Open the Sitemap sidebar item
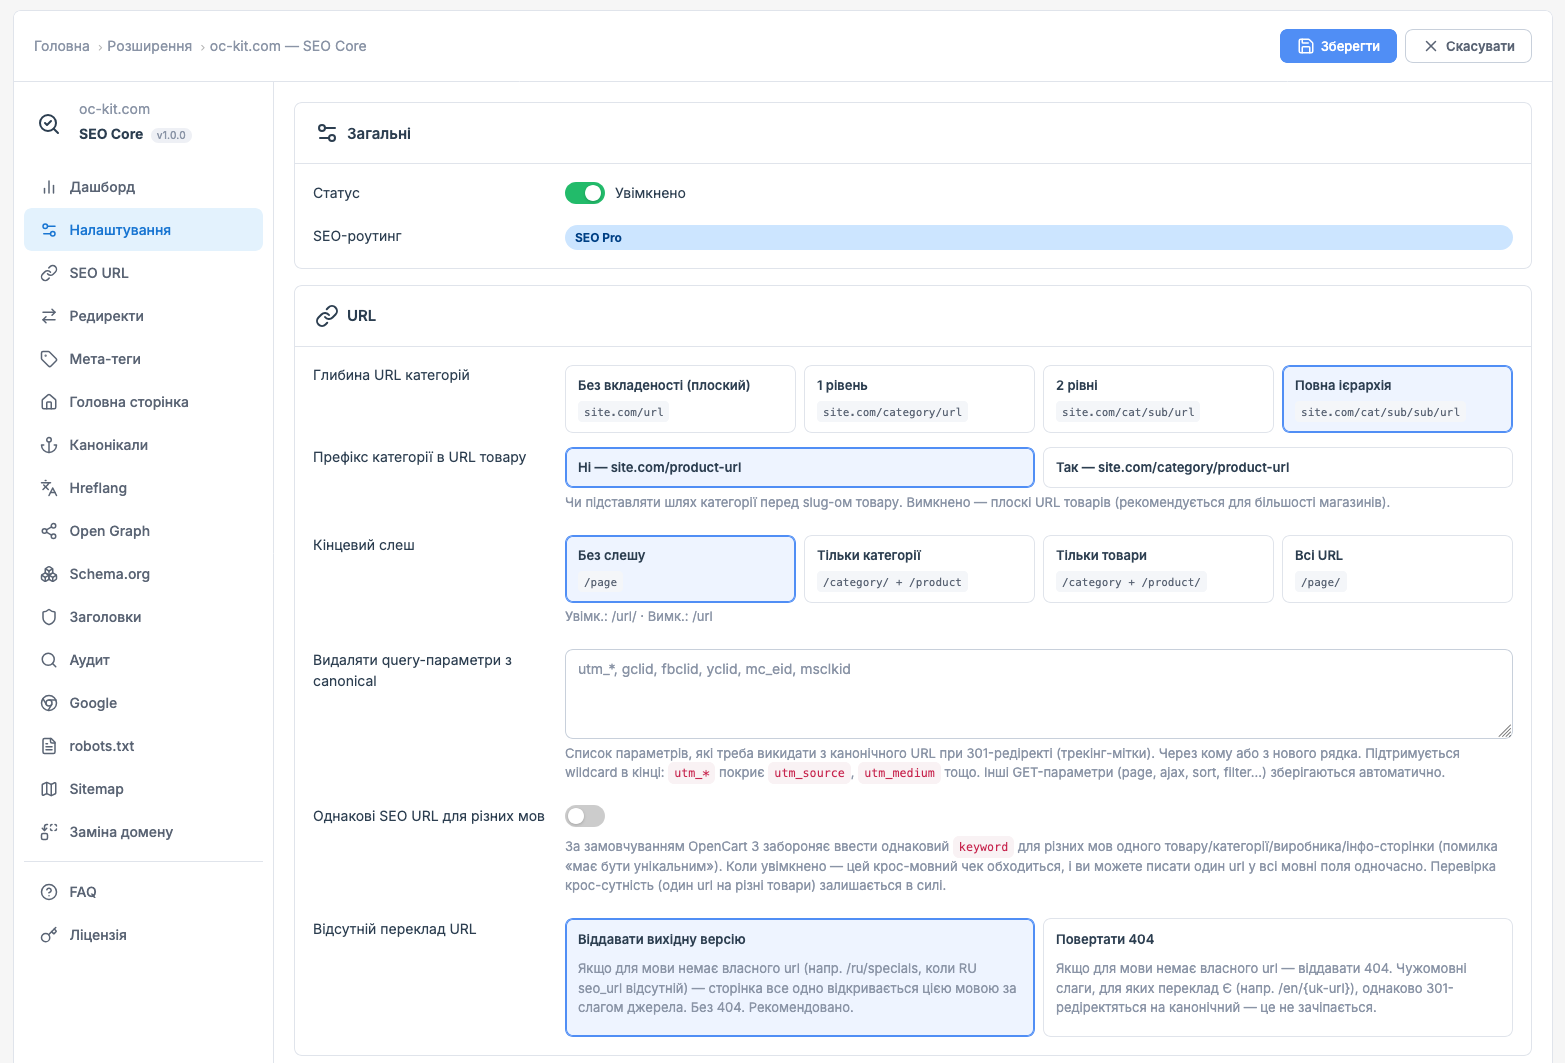 [x=143, y=789]
